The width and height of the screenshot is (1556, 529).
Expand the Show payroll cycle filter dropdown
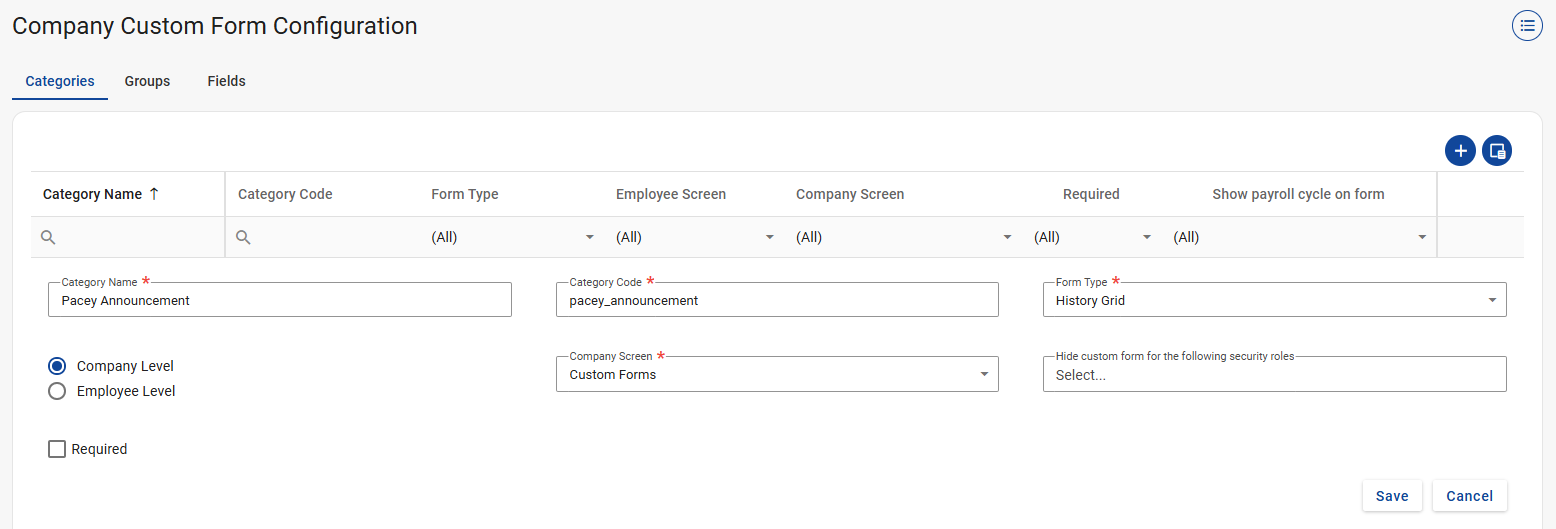point(1421,237)
